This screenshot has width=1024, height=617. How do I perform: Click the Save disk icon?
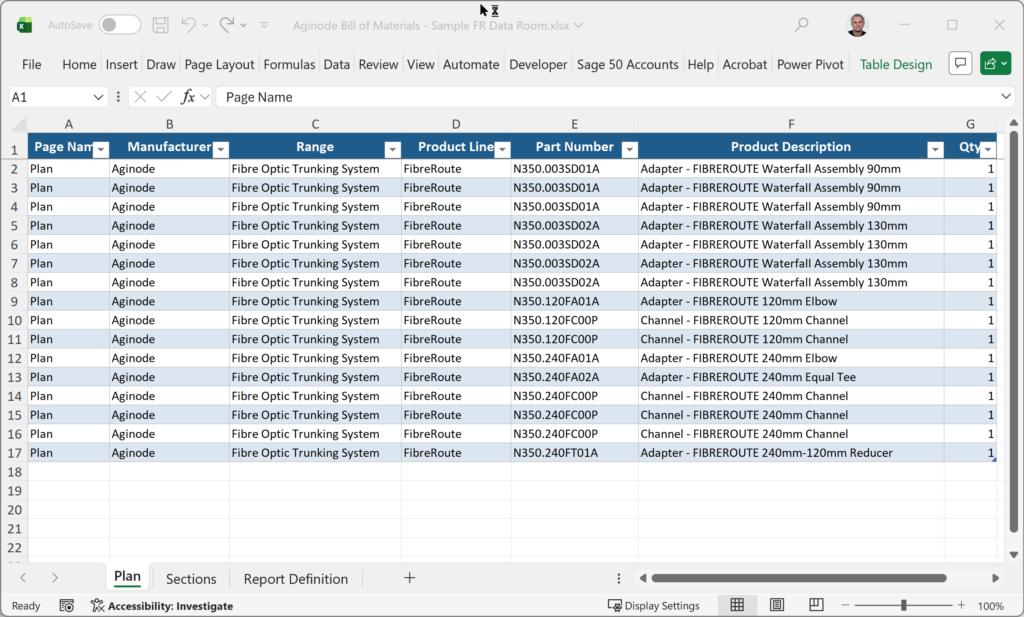(160, 25)
